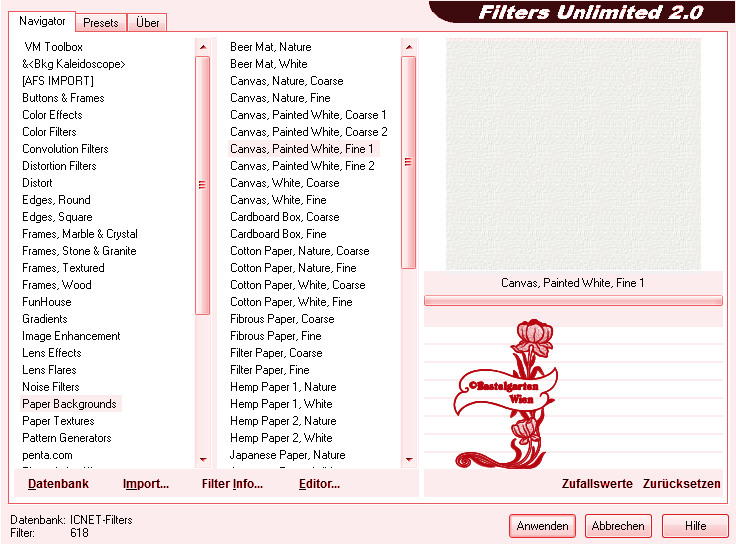Image resolution: width=736 pixels, height=544 pixels.
Task: Choose Lens Flares category
Action: (49, 369)
